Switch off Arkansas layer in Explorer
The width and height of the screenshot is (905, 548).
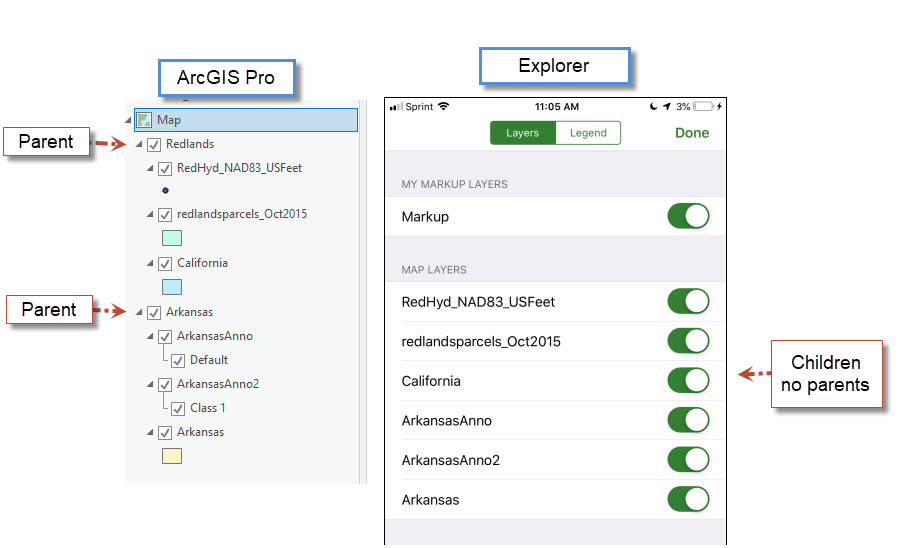688,499
